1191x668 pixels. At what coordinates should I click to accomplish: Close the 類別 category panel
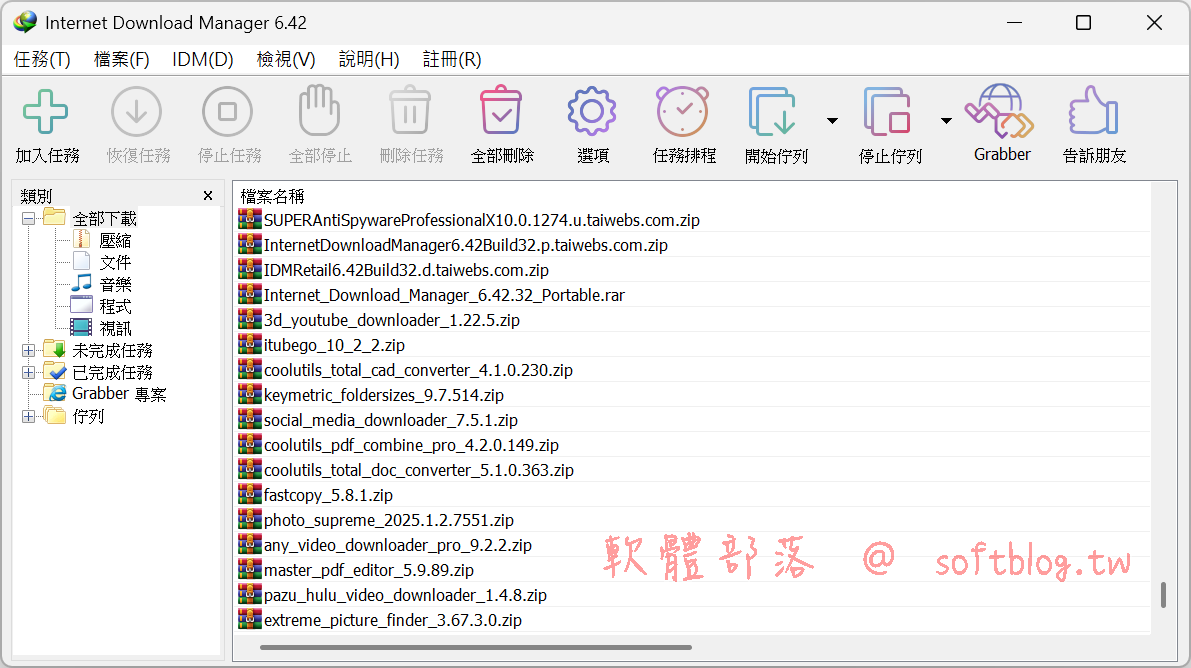click(x=208, y=196)
